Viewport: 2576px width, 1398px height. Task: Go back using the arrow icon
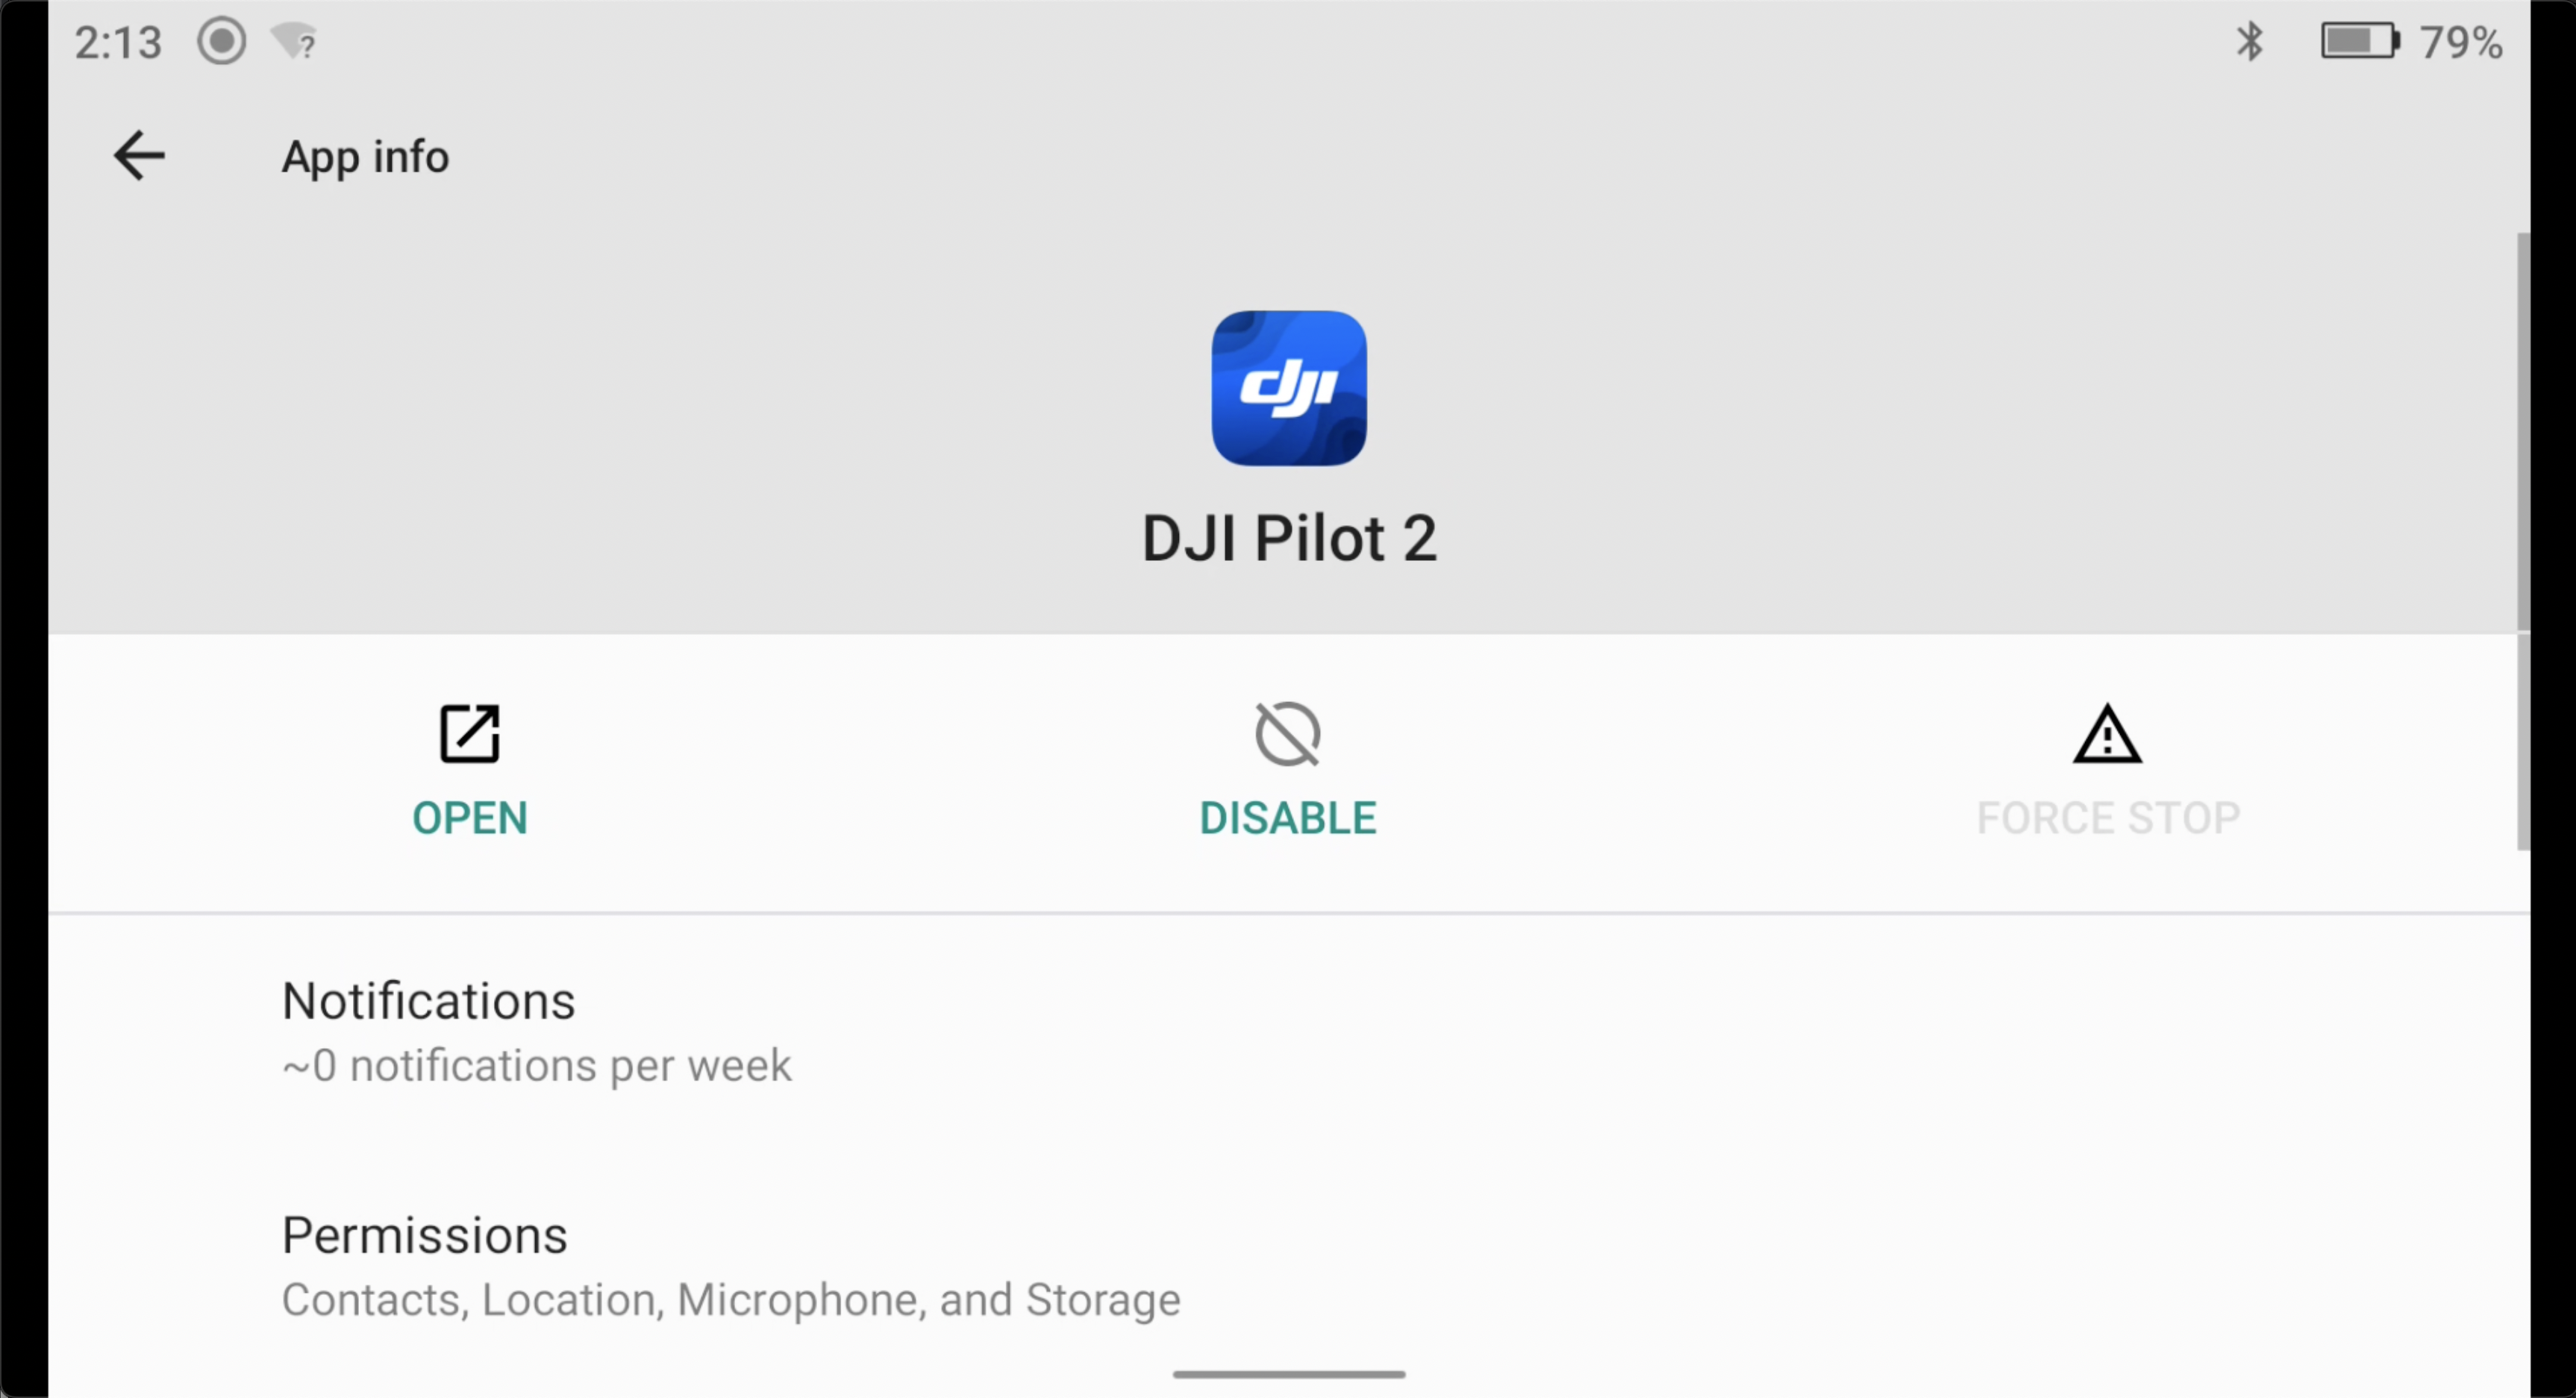(x=139, y=156)
